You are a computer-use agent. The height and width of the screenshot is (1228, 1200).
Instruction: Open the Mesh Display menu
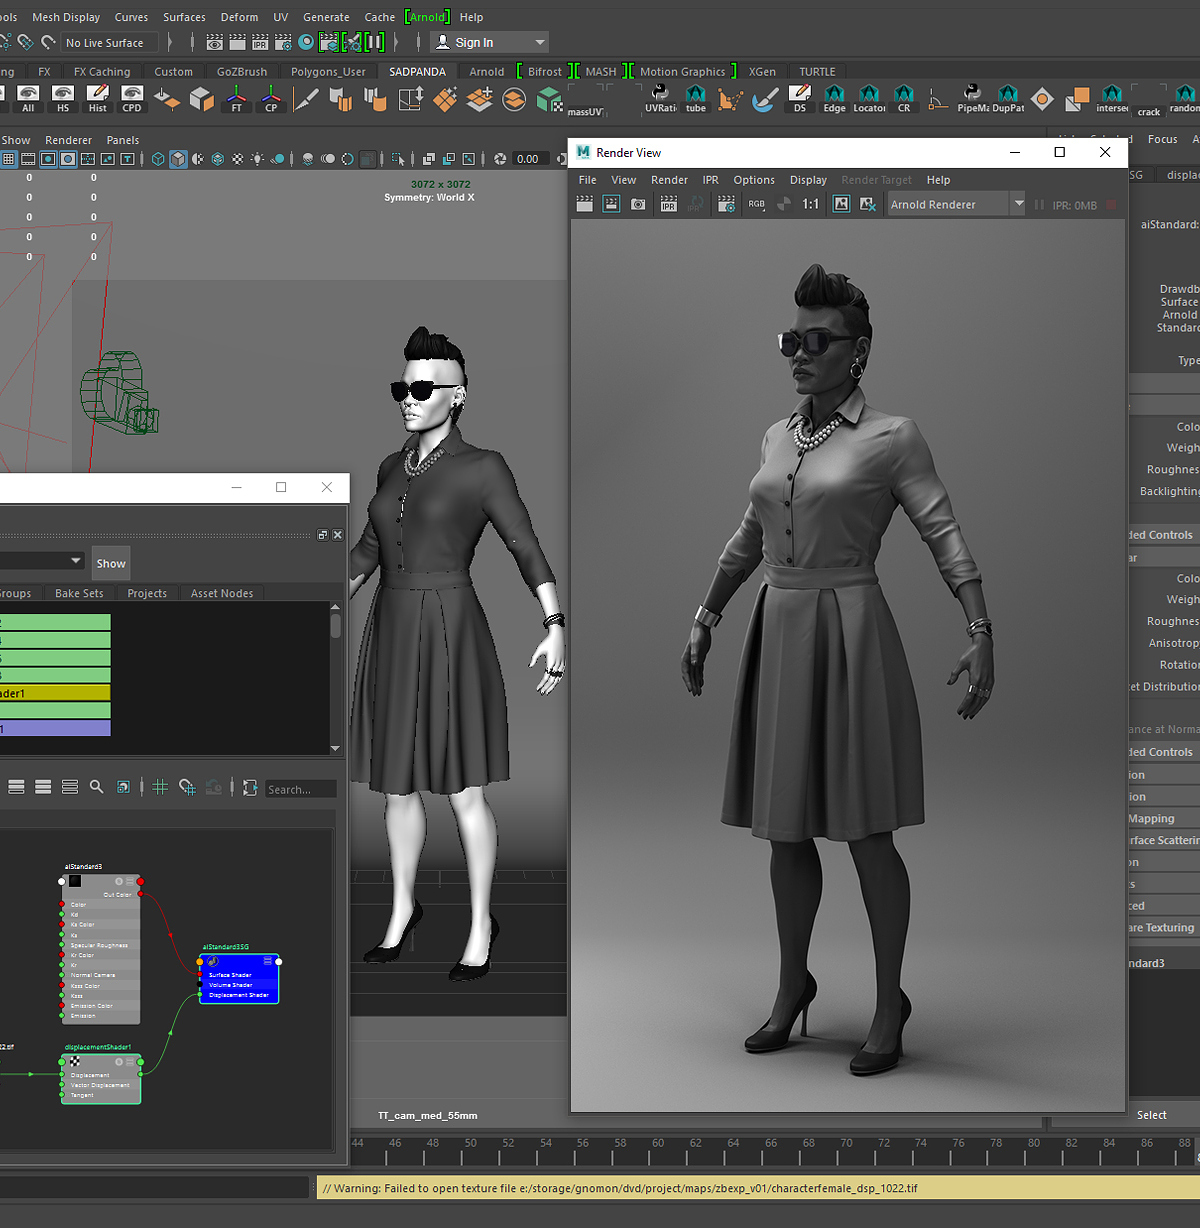coord(66,17)
